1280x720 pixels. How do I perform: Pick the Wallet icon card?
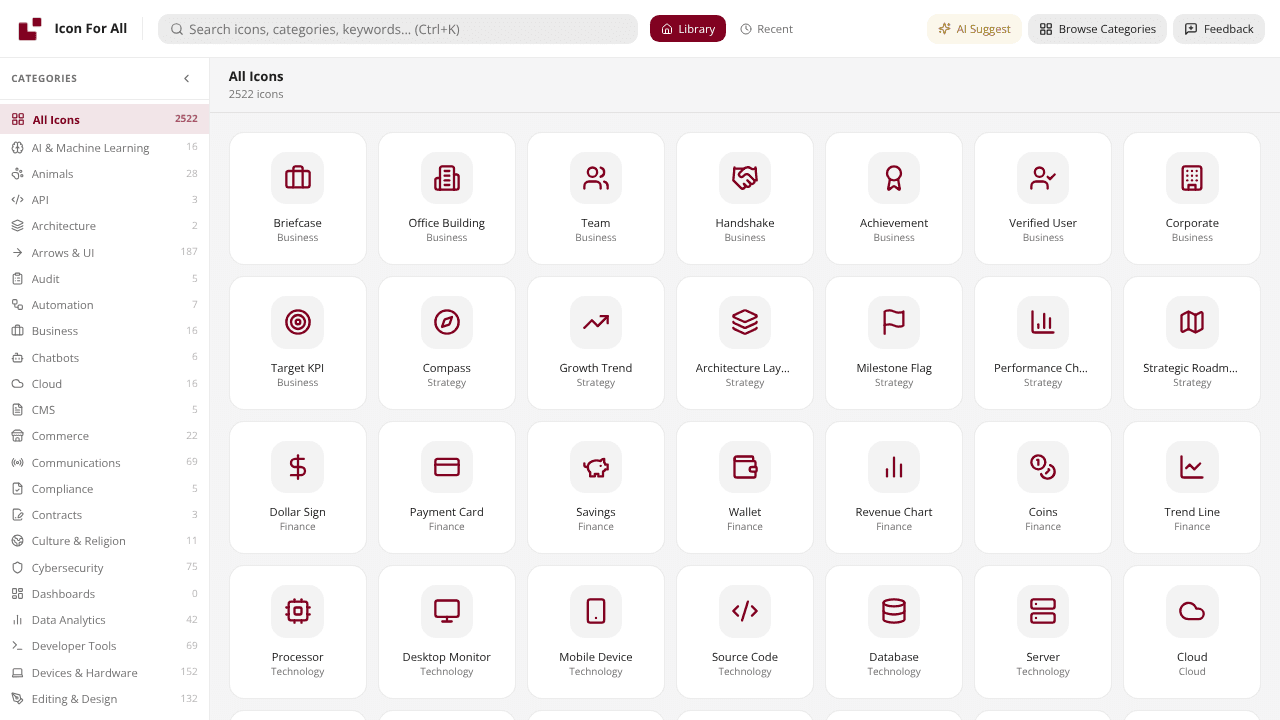pyautogui.click(x=745, y=487)
